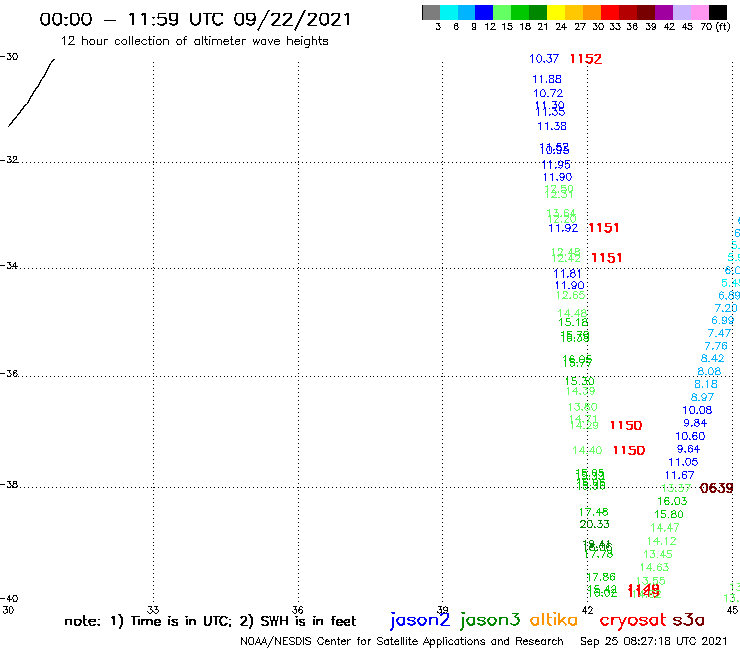740x650 pixels.
Task: Click the wave height value '10.08'
Action: [x=697, y=411]
